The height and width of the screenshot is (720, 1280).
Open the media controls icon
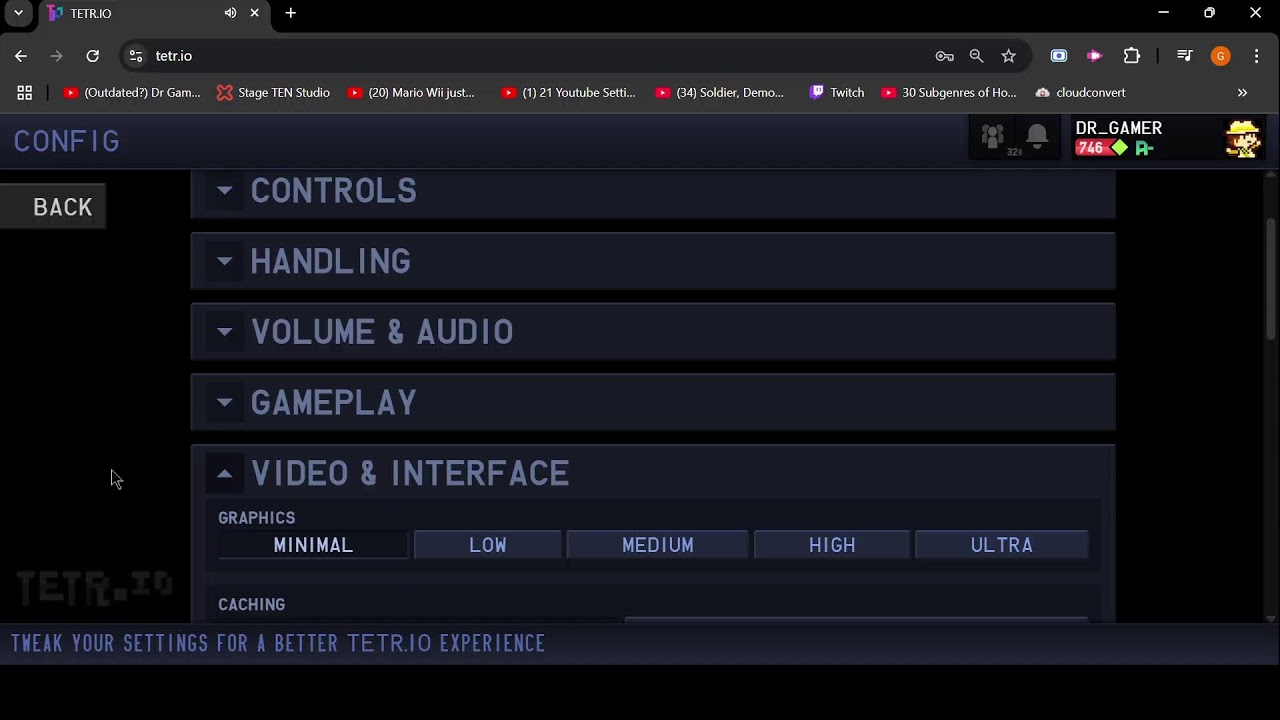1185,56
